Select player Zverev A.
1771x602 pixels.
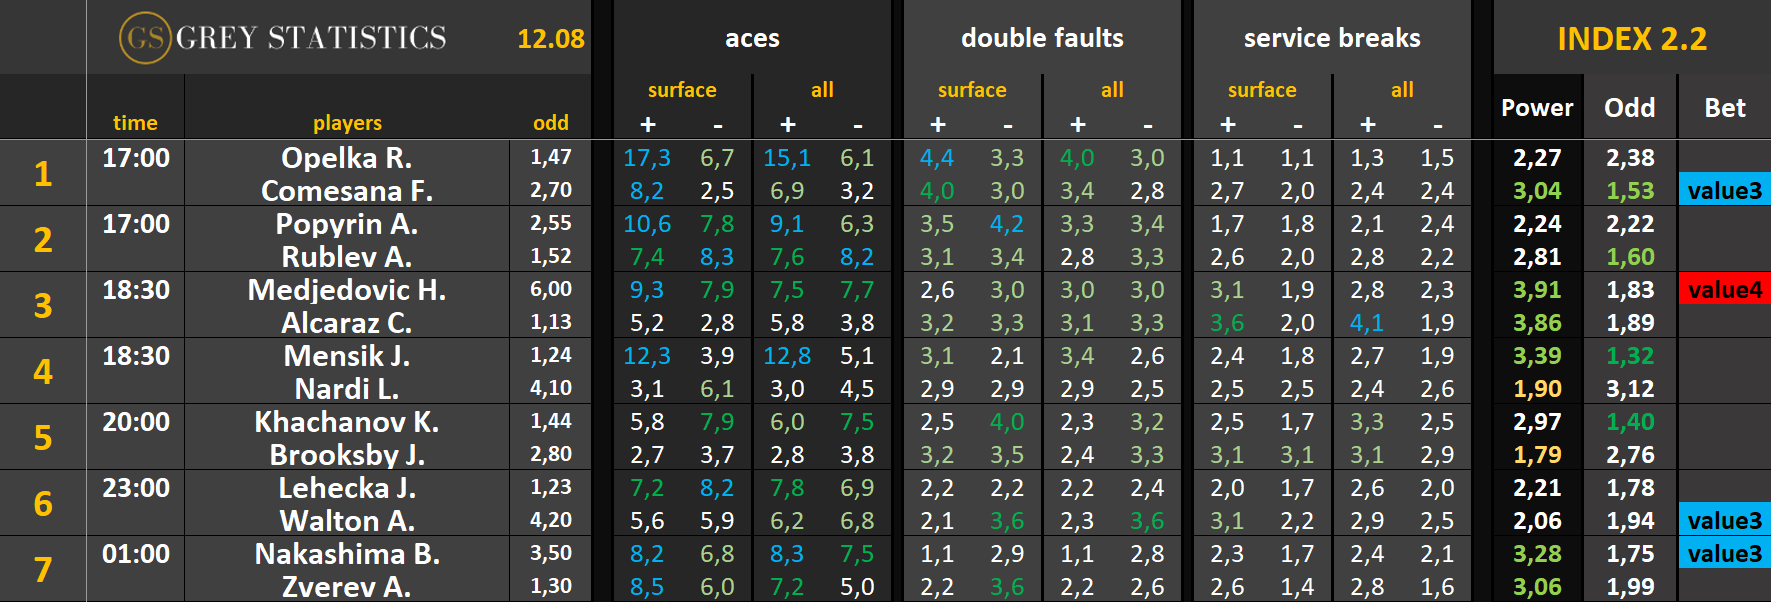click(x=347, y=587)
